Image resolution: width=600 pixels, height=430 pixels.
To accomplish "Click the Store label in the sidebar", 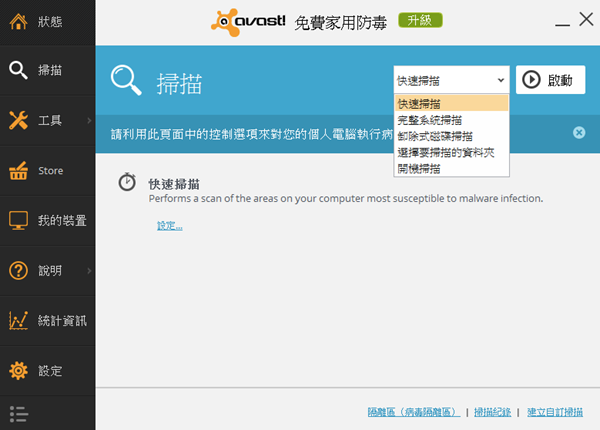I will (x=51, y=171).
